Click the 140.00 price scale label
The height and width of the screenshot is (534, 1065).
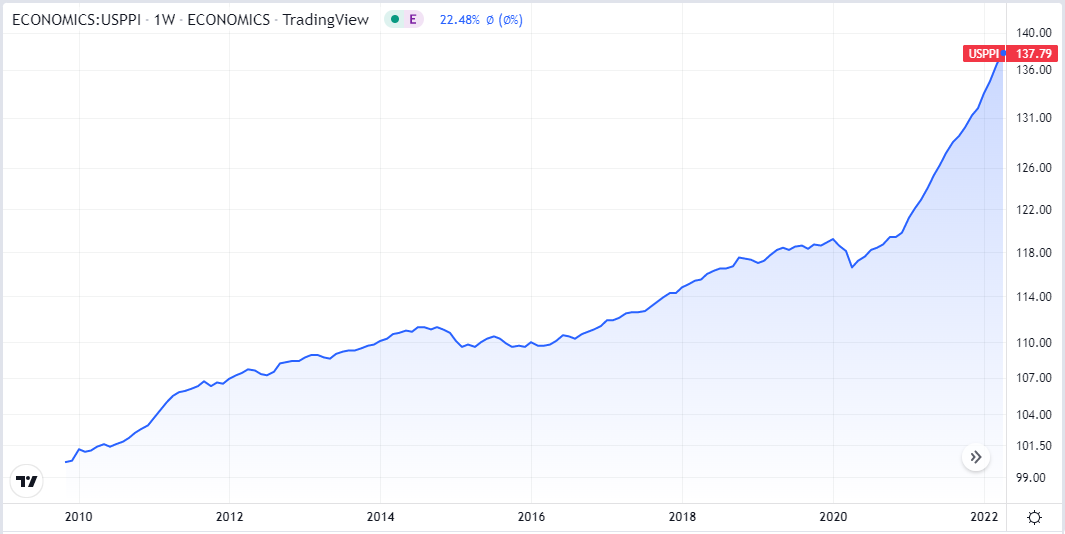pos(1031,33)
